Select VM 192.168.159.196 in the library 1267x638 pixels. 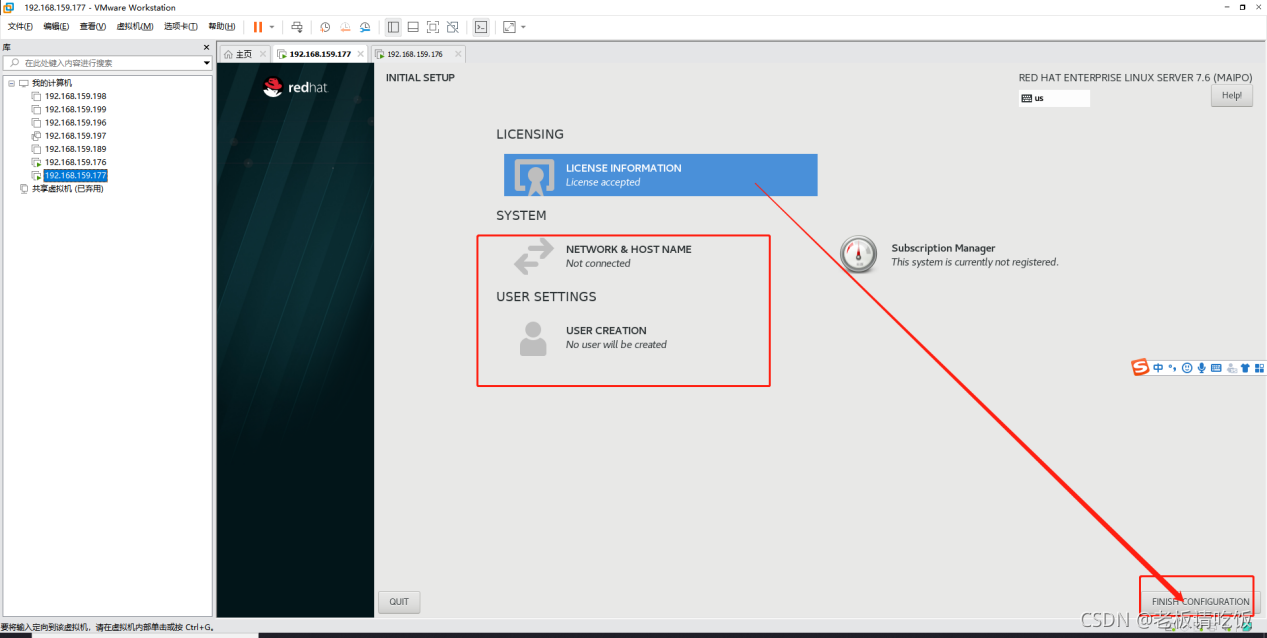75,122
